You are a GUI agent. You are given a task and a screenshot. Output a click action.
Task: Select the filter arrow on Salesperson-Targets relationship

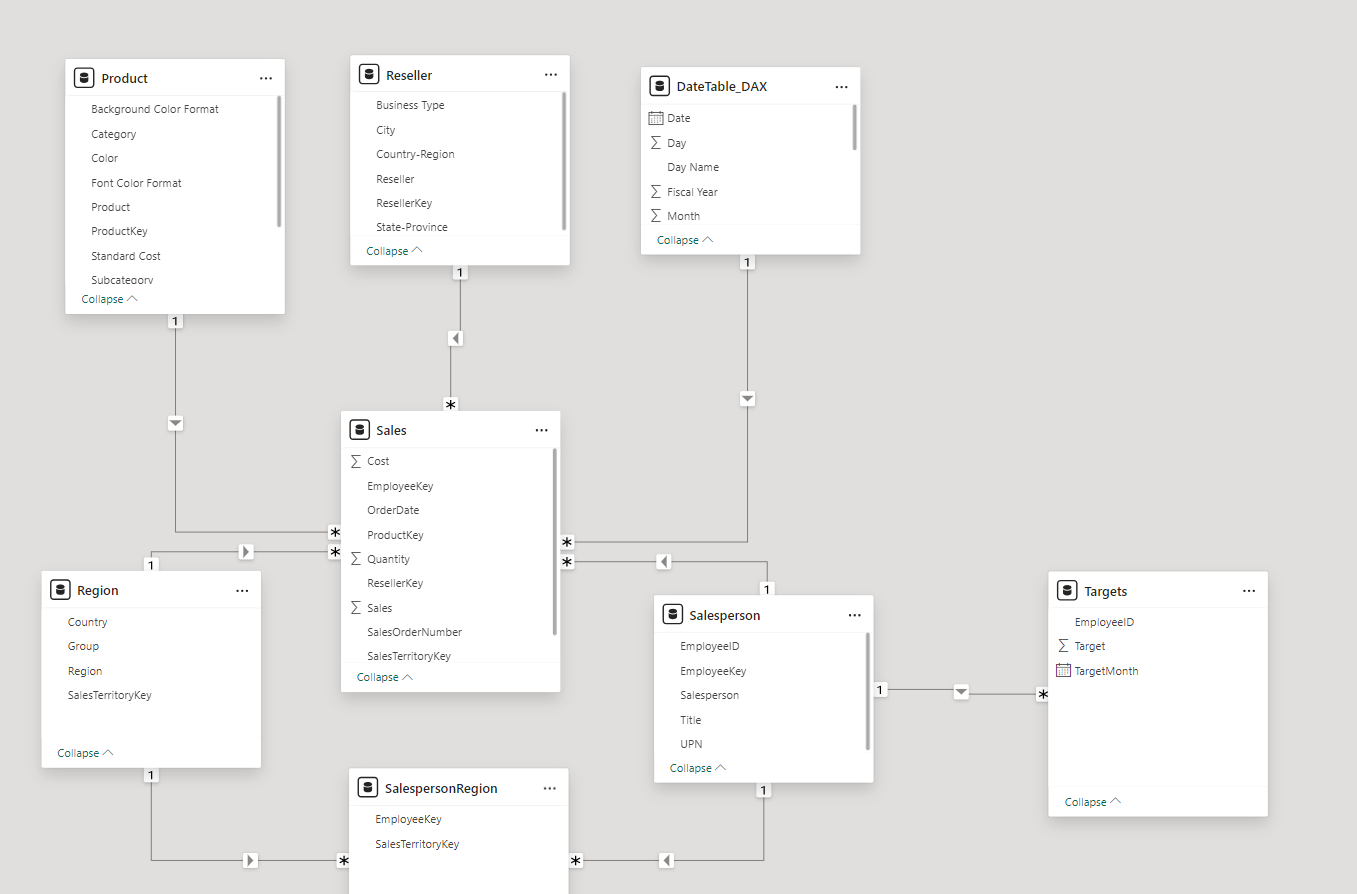coord(961,691)
